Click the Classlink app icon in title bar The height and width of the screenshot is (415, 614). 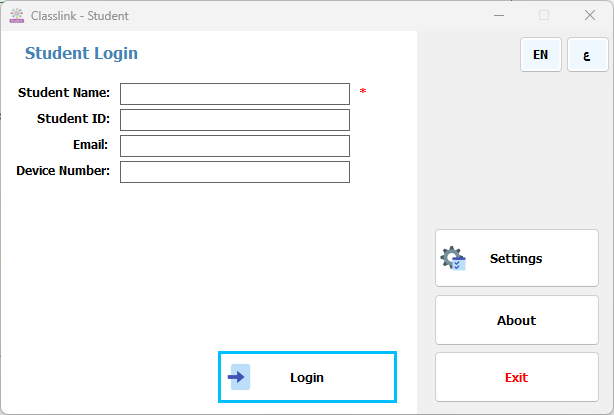[17, 16]
